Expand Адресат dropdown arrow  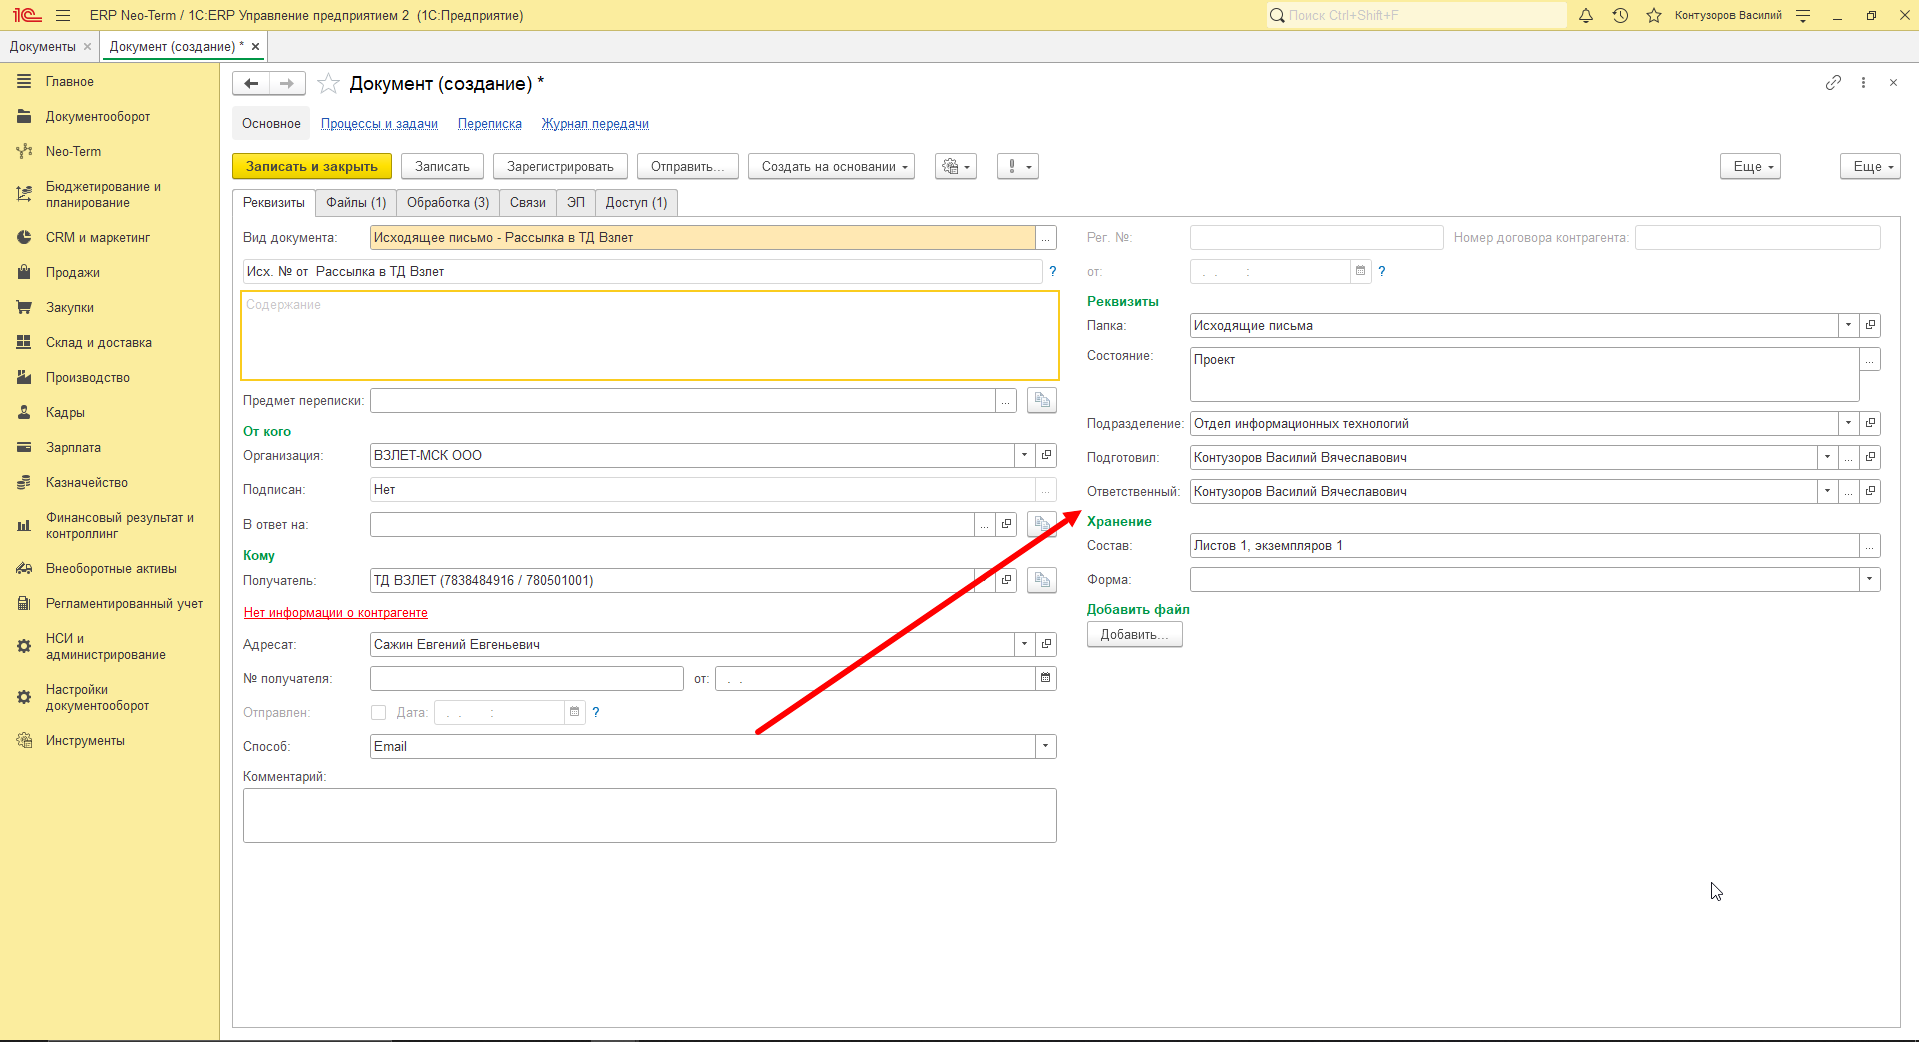(x=1024, y=644)
